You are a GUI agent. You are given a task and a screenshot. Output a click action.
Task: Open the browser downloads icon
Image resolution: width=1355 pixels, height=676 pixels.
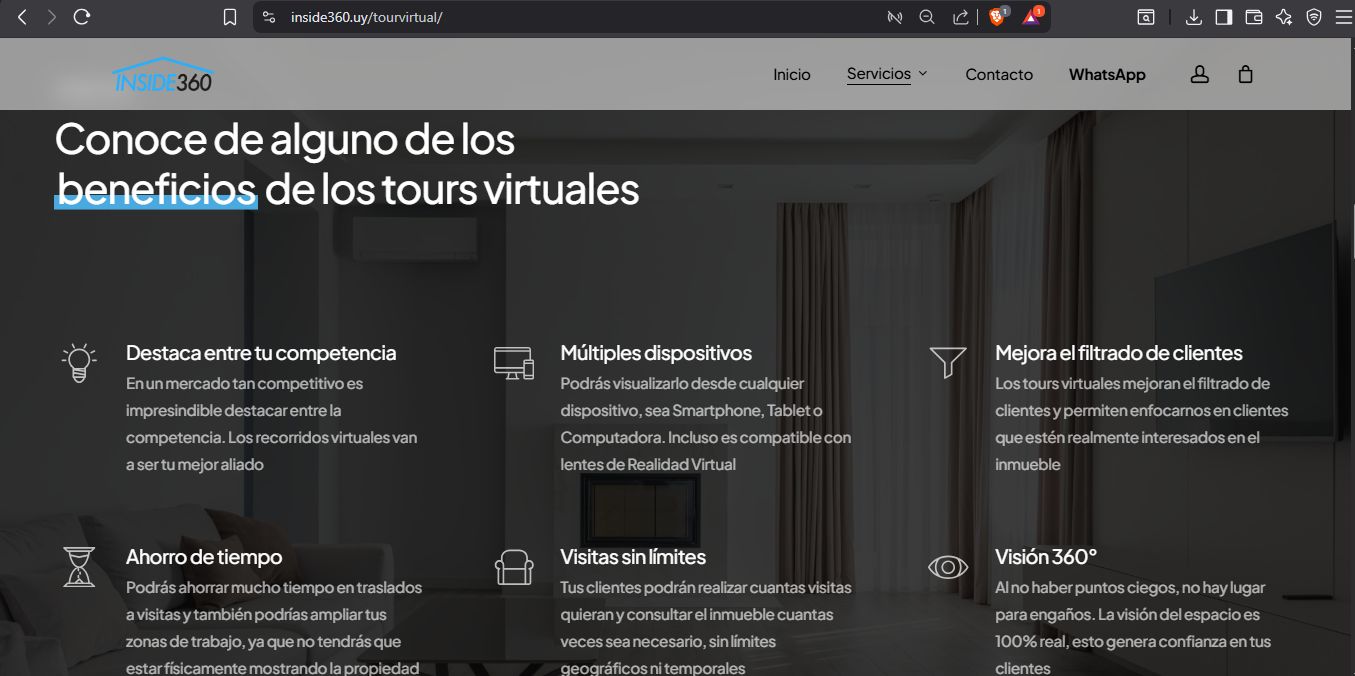[x=1193, y=17]
